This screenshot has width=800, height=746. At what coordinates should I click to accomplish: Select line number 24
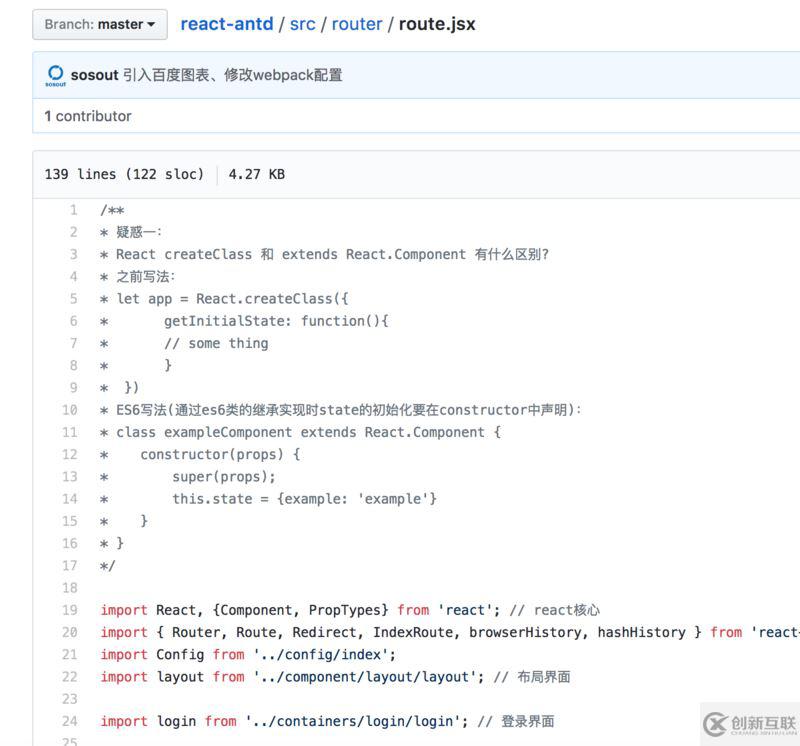click(70, 722)
